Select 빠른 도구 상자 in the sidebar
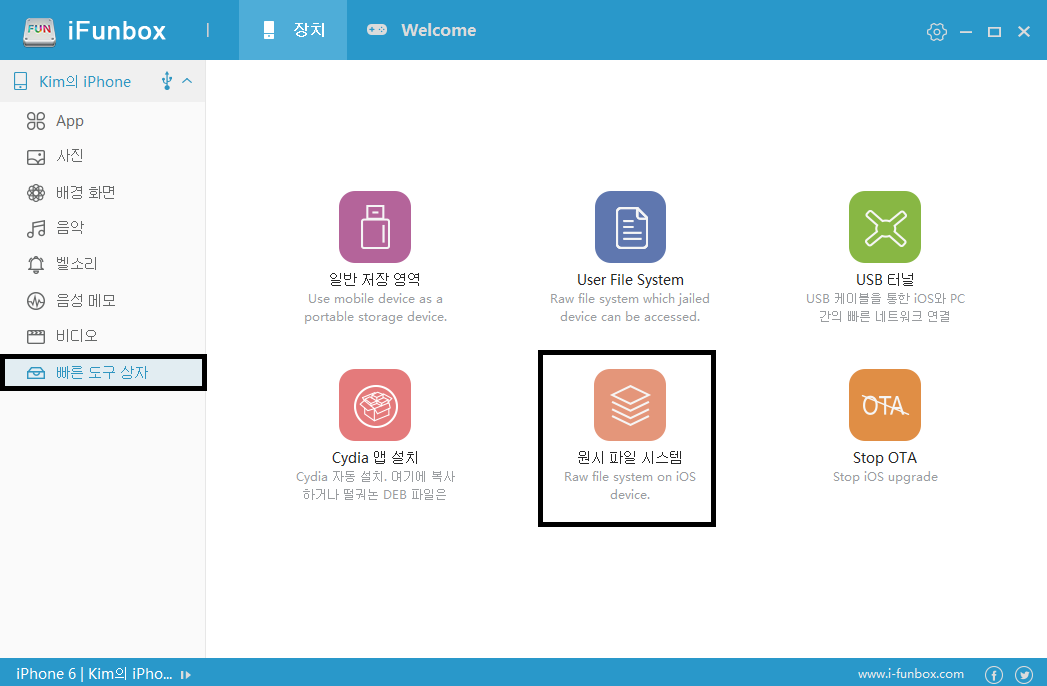 (x=103, y=373)
